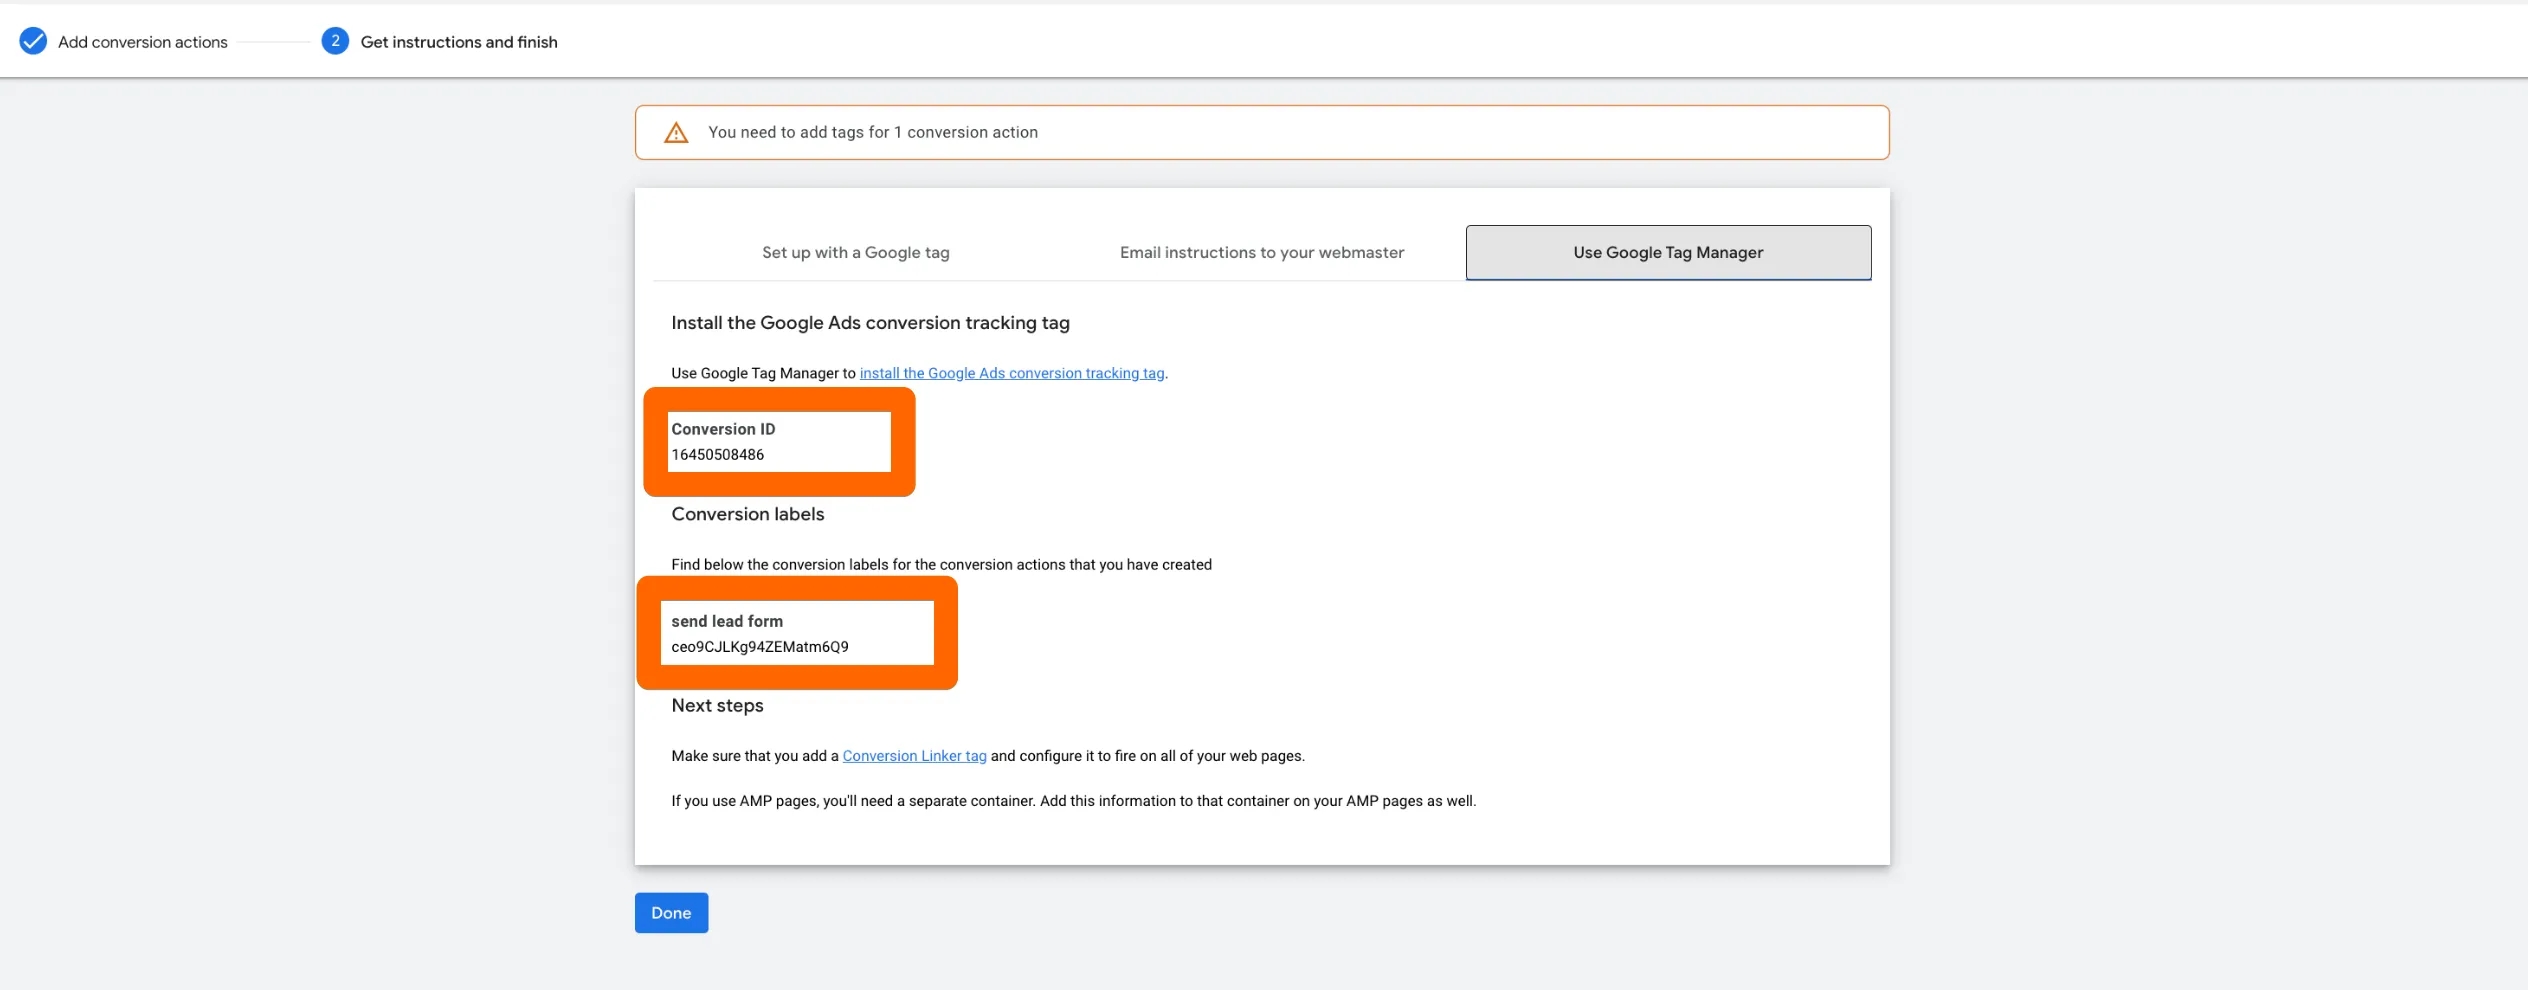The width and height of the screenshot is (2528, 990).
Task: Click the 'Add conversion actions' step label
Action: click(x=143, y=42)
